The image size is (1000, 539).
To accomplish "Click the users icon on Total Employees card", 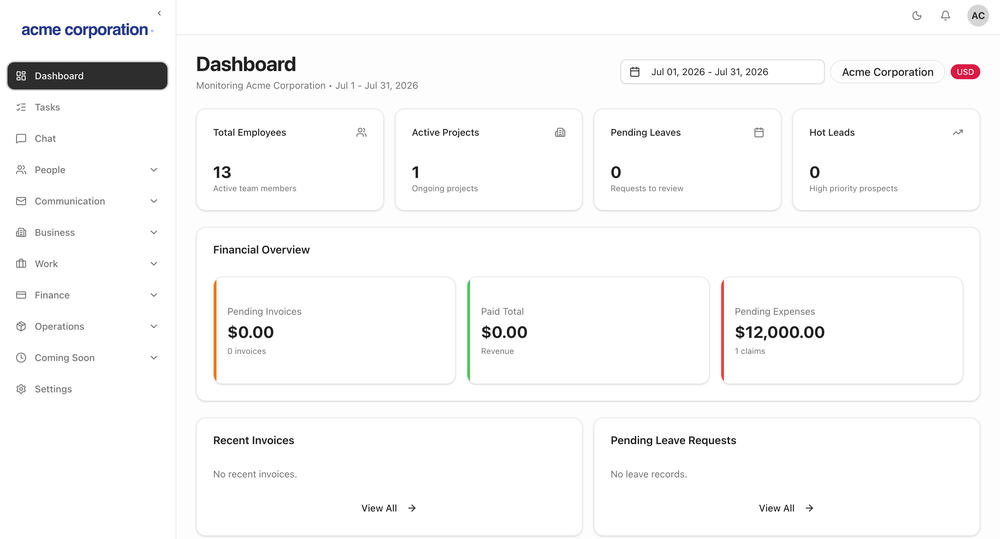I will pos(362,133).
